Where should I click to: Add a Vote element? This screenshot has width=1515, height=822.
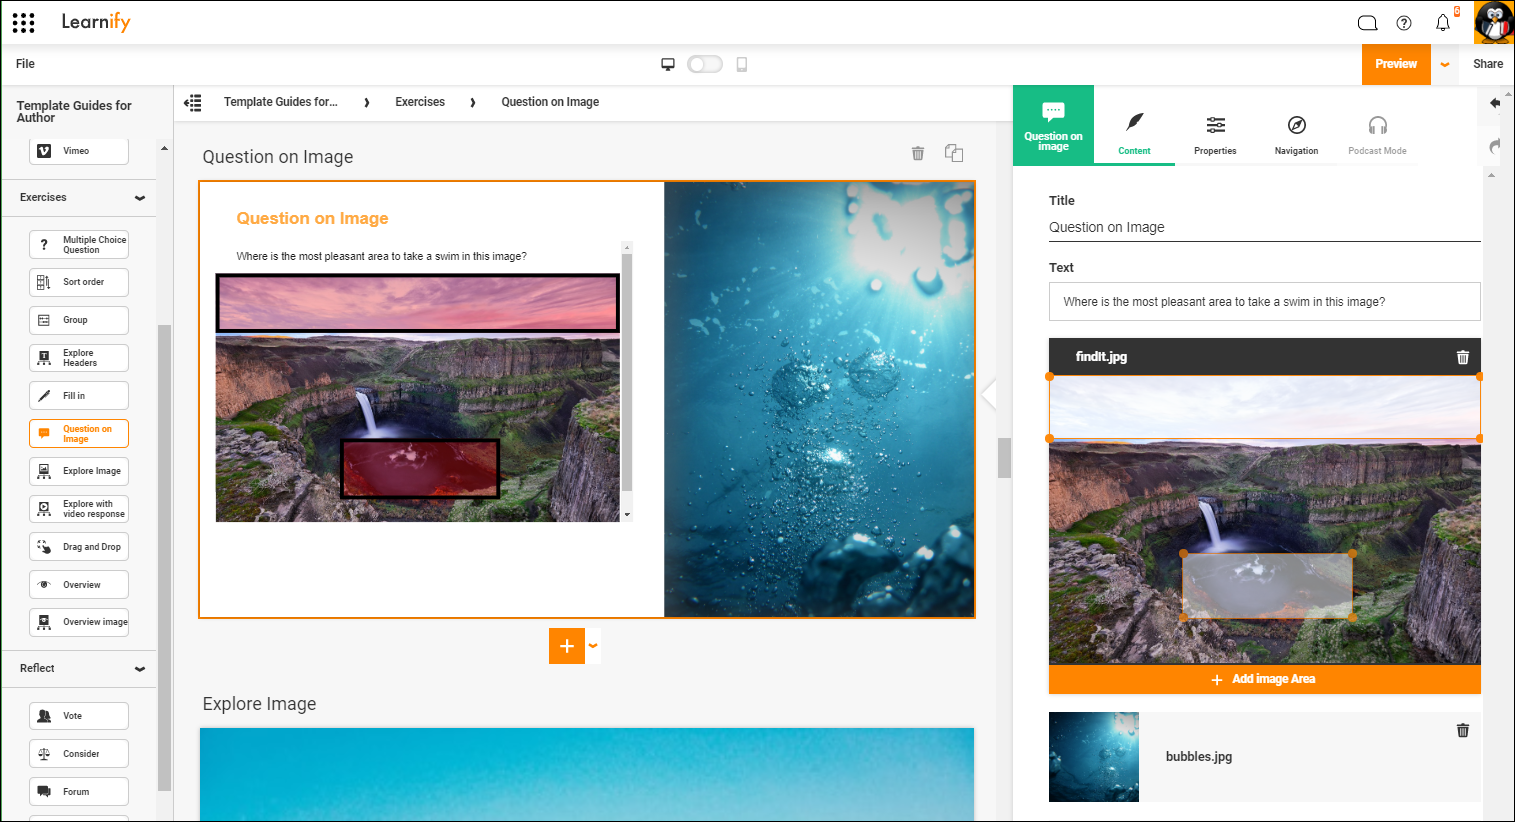(79, 716)
